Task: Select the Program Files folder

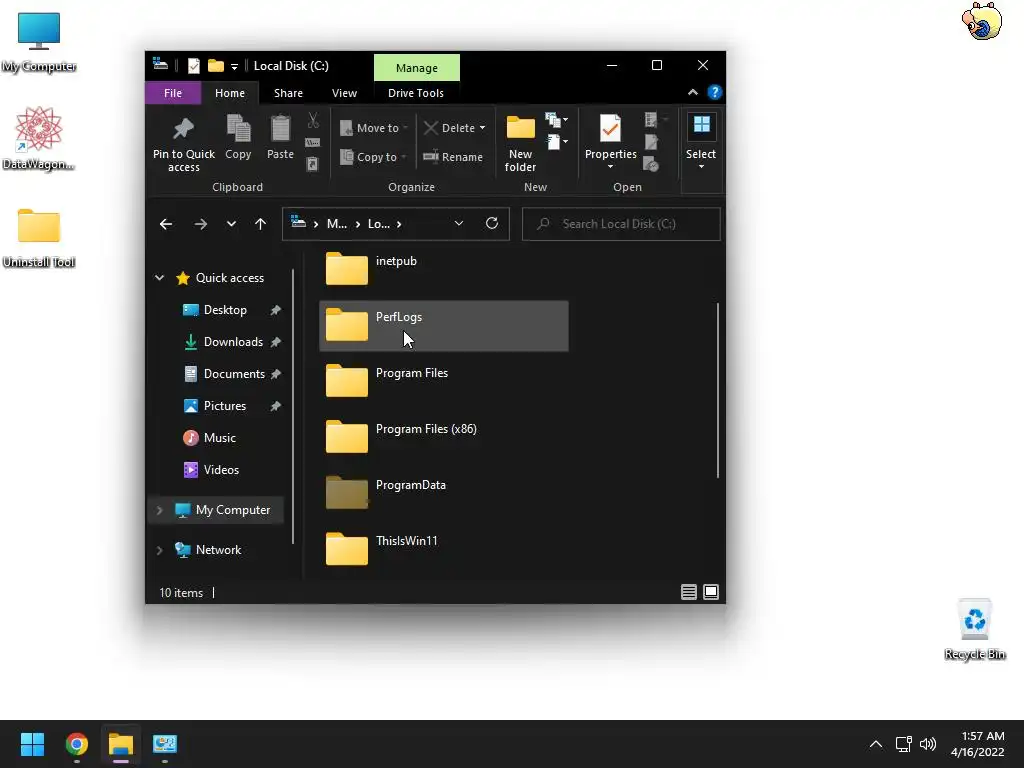Action: [x=444, y=381]
